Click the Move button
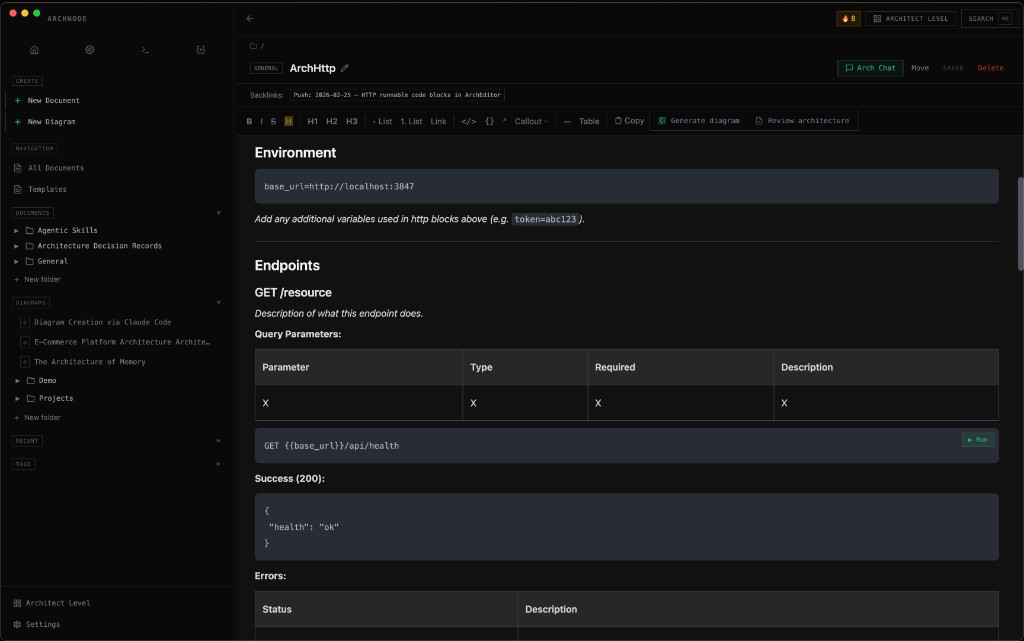The image size is (1024, 641). click(x=920, y=68)
